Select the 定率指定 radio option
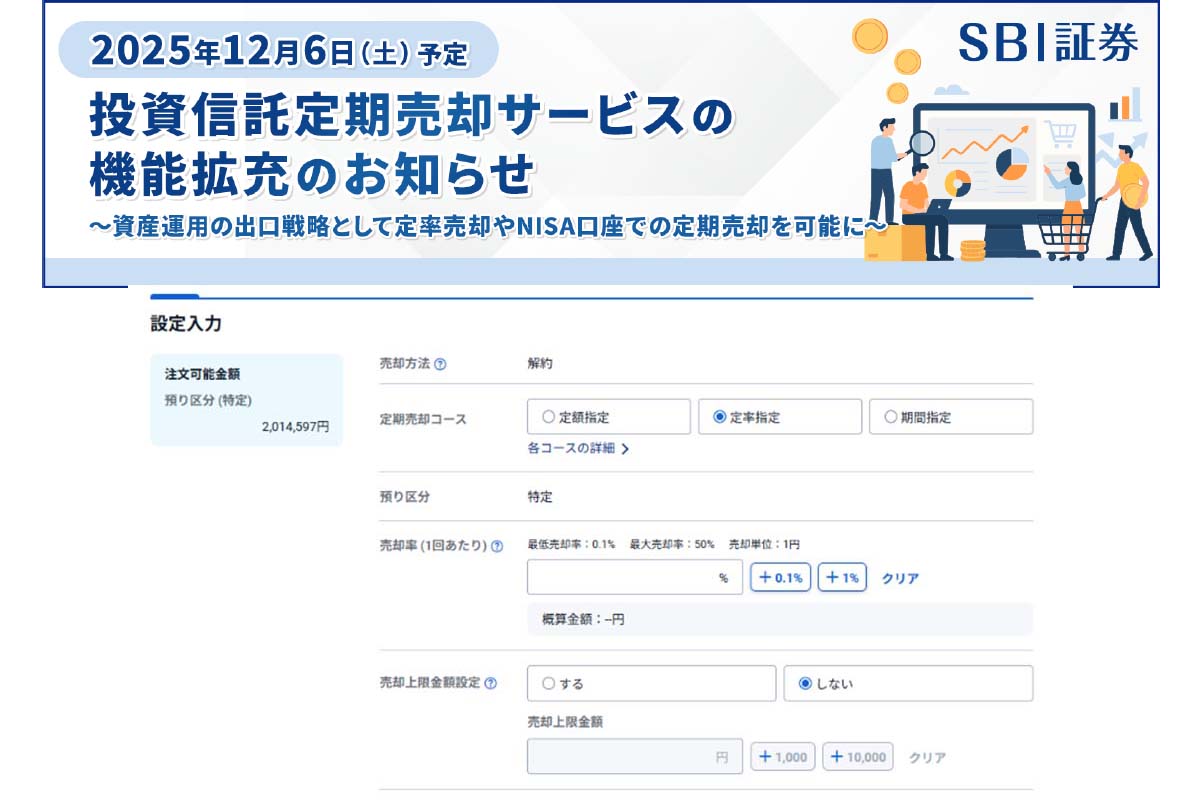This screenshot has width=1200, height=800. click(x=720, y=417)
